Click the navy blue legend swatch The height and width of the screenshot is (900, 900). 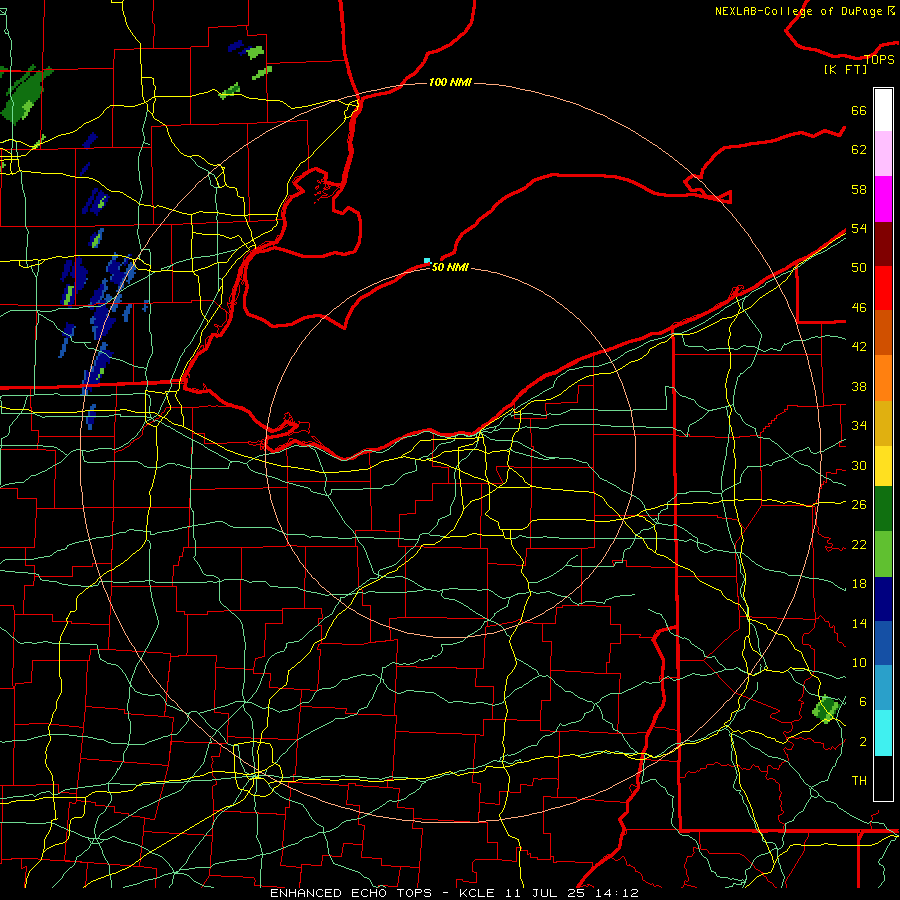coord(883,599)
